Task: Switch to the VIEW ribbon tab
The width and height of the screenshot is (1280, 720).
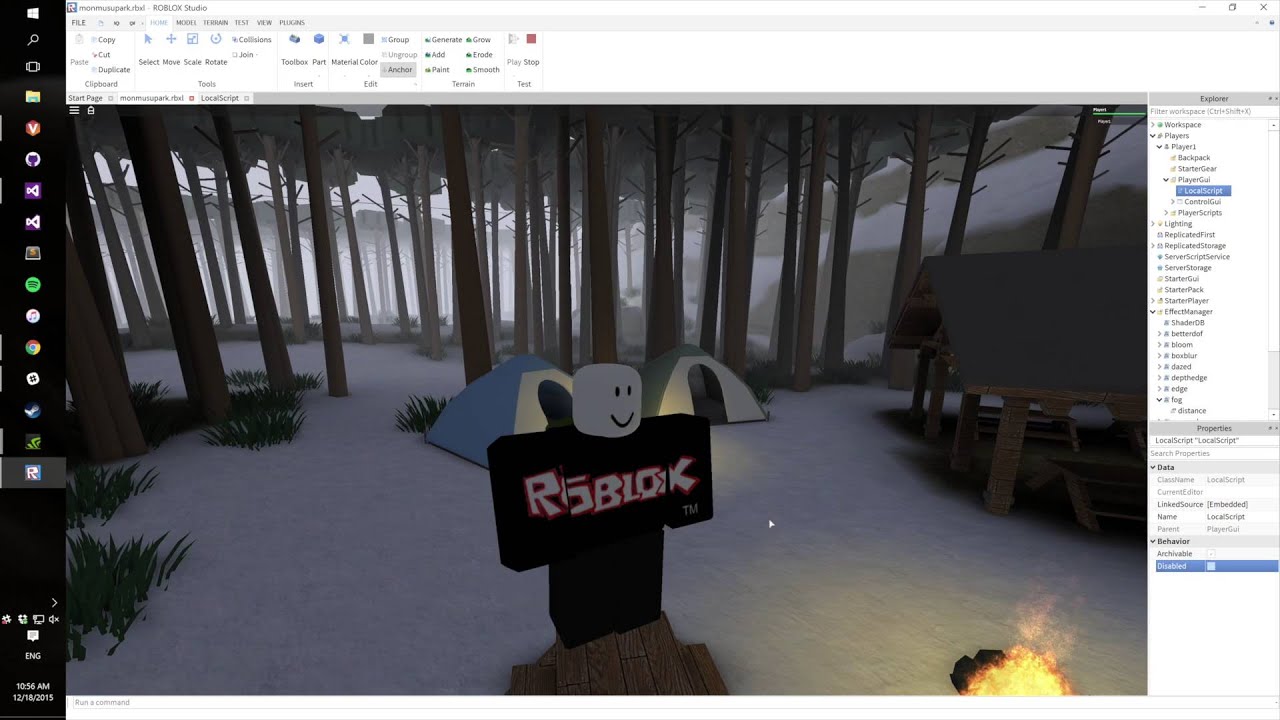Action: click(x=264, y=22)
